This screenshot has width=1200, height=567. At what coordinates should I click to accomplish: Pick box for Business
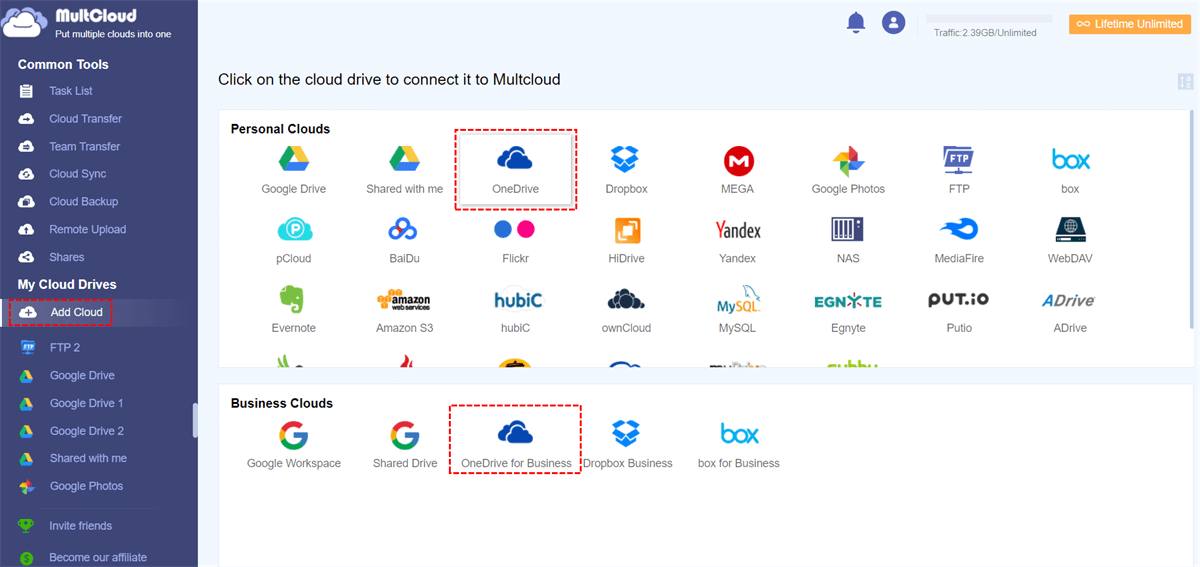(739, 445)
